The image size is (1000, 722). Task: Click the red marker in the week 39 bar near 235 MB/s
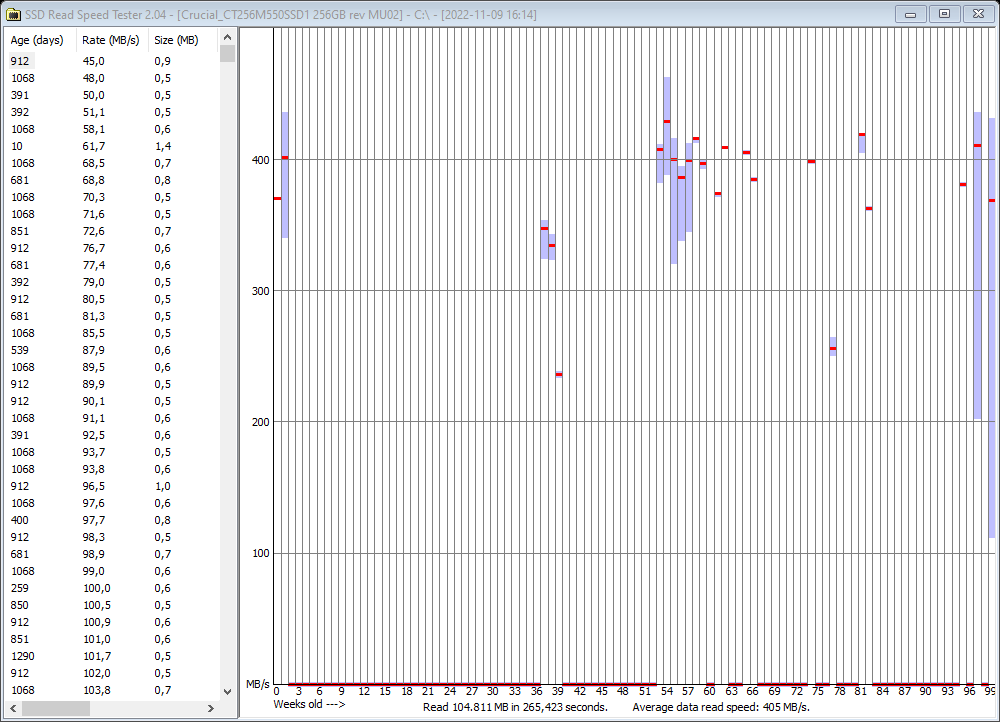(559, 374)
